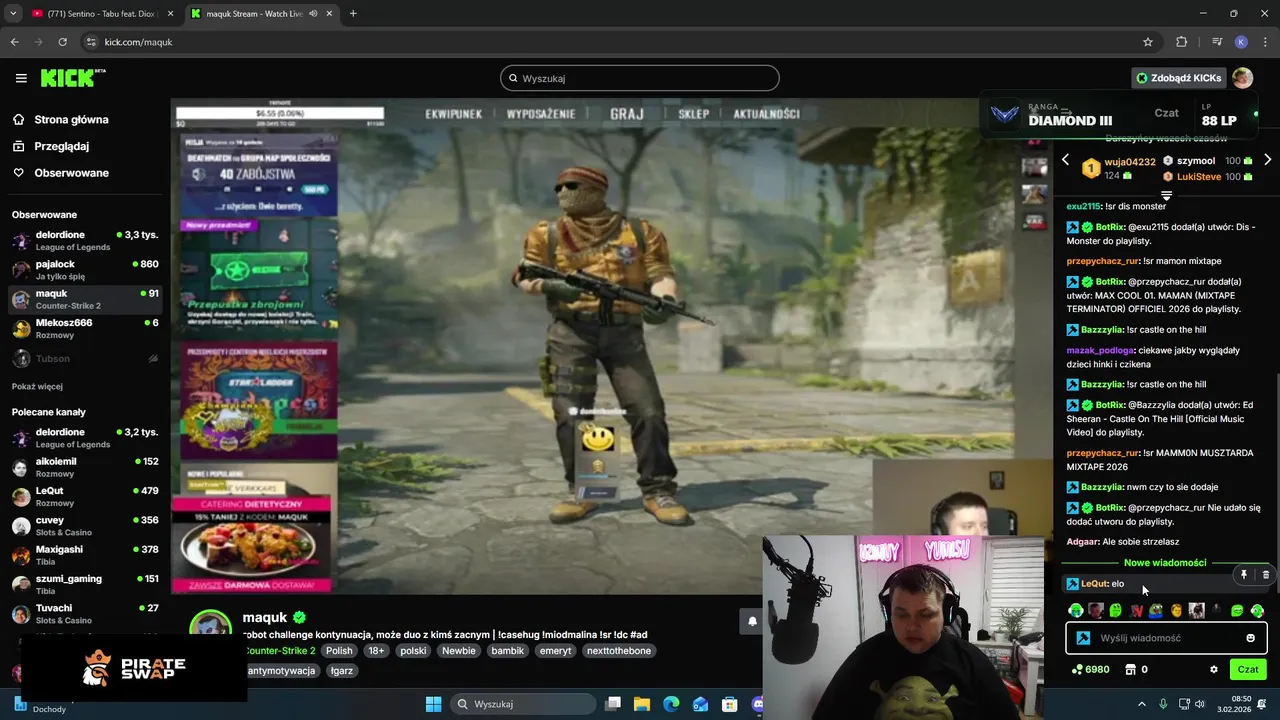This screenshot has width=1280, height=720.
Task: Open the chat shop icon
Action: pos(1131,669)
